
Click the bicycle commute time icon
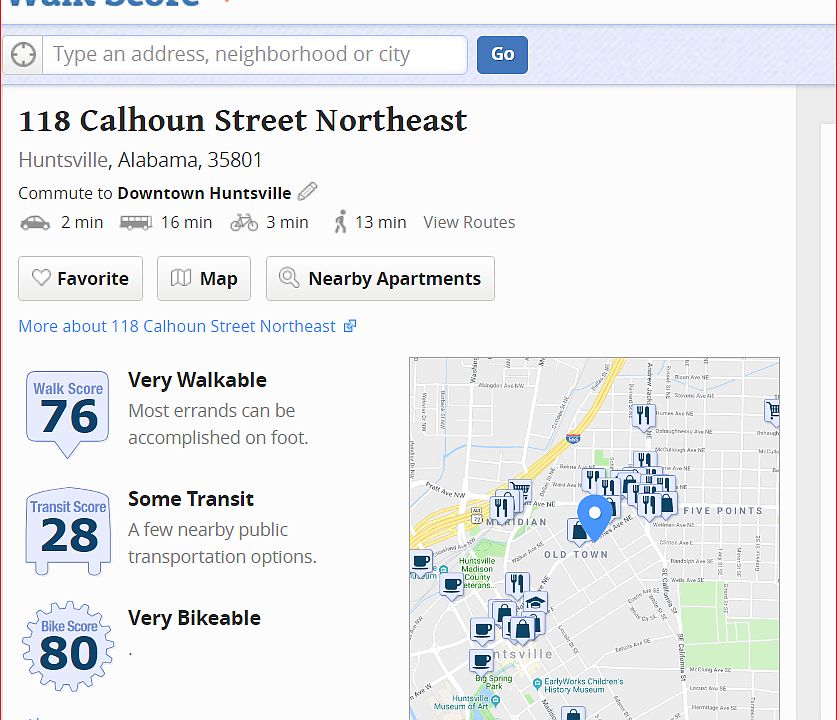(x=244, y=223)
